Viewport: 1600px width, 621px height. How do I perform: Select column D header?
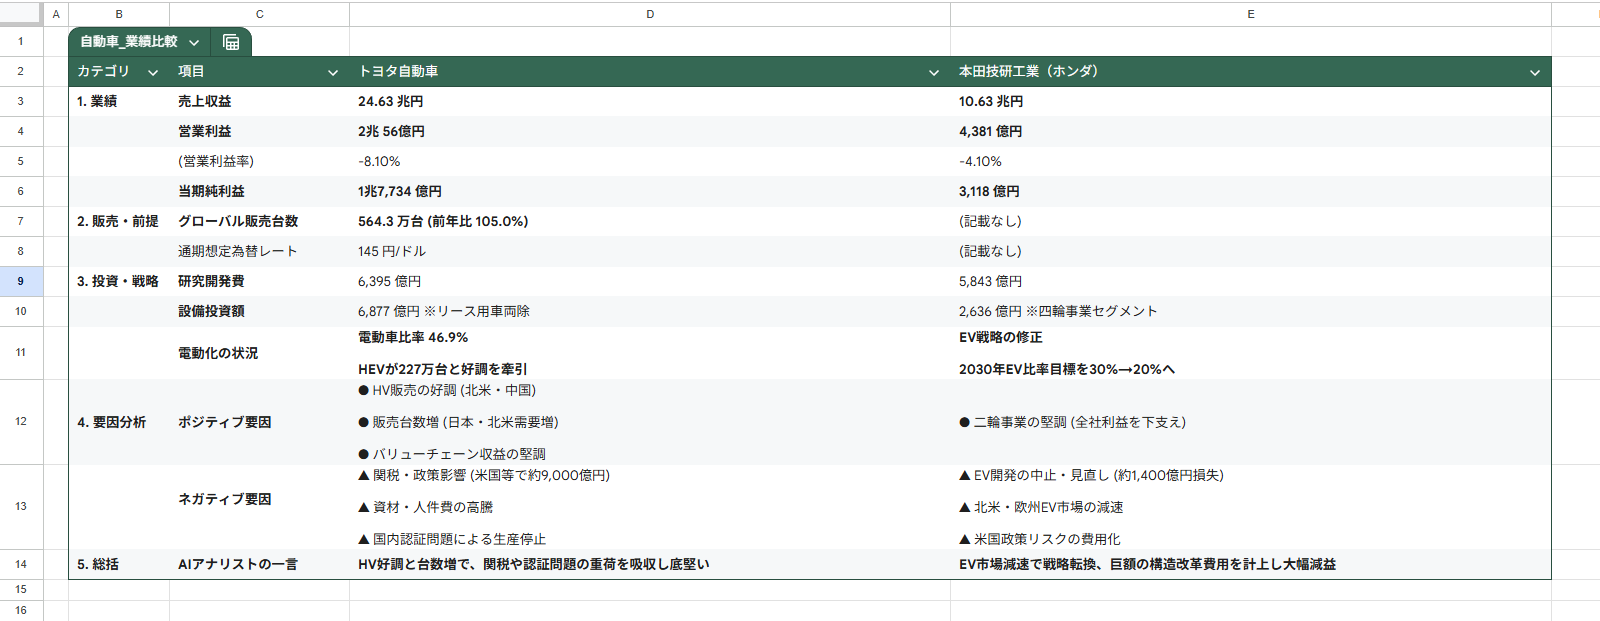[650, 14]
